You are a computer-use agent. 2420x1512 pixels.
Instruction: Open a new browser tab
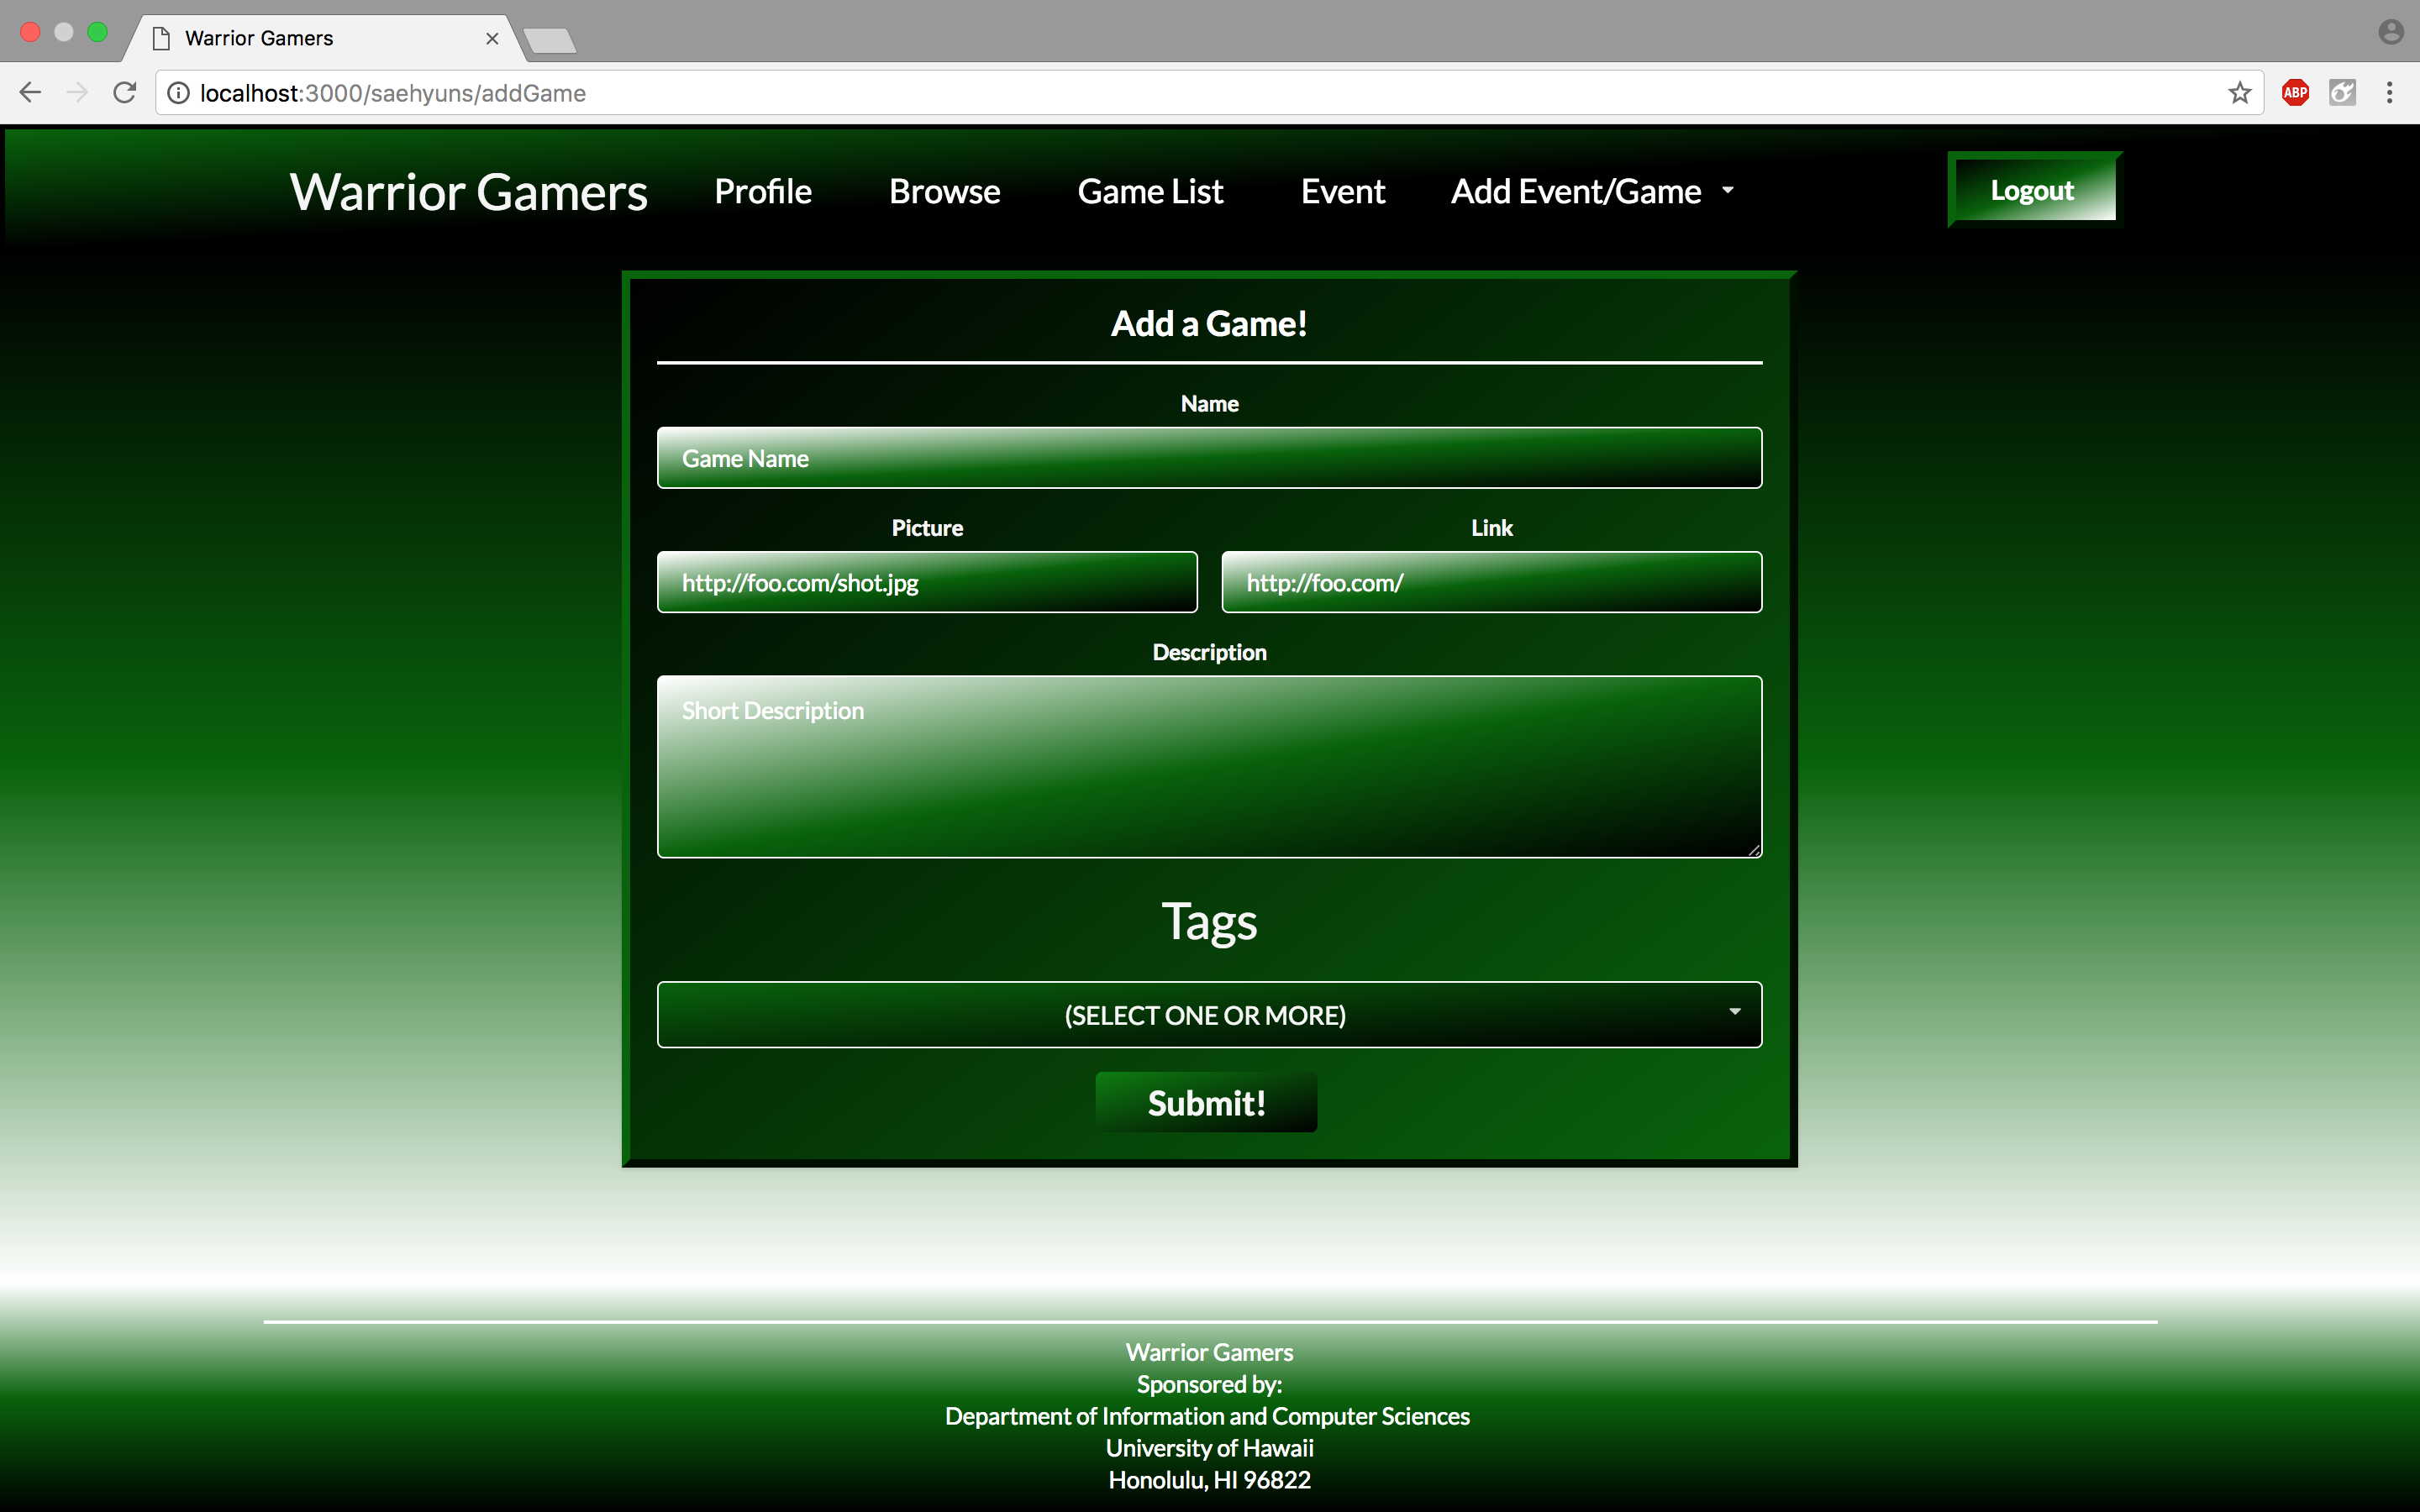tap(549, 40)
